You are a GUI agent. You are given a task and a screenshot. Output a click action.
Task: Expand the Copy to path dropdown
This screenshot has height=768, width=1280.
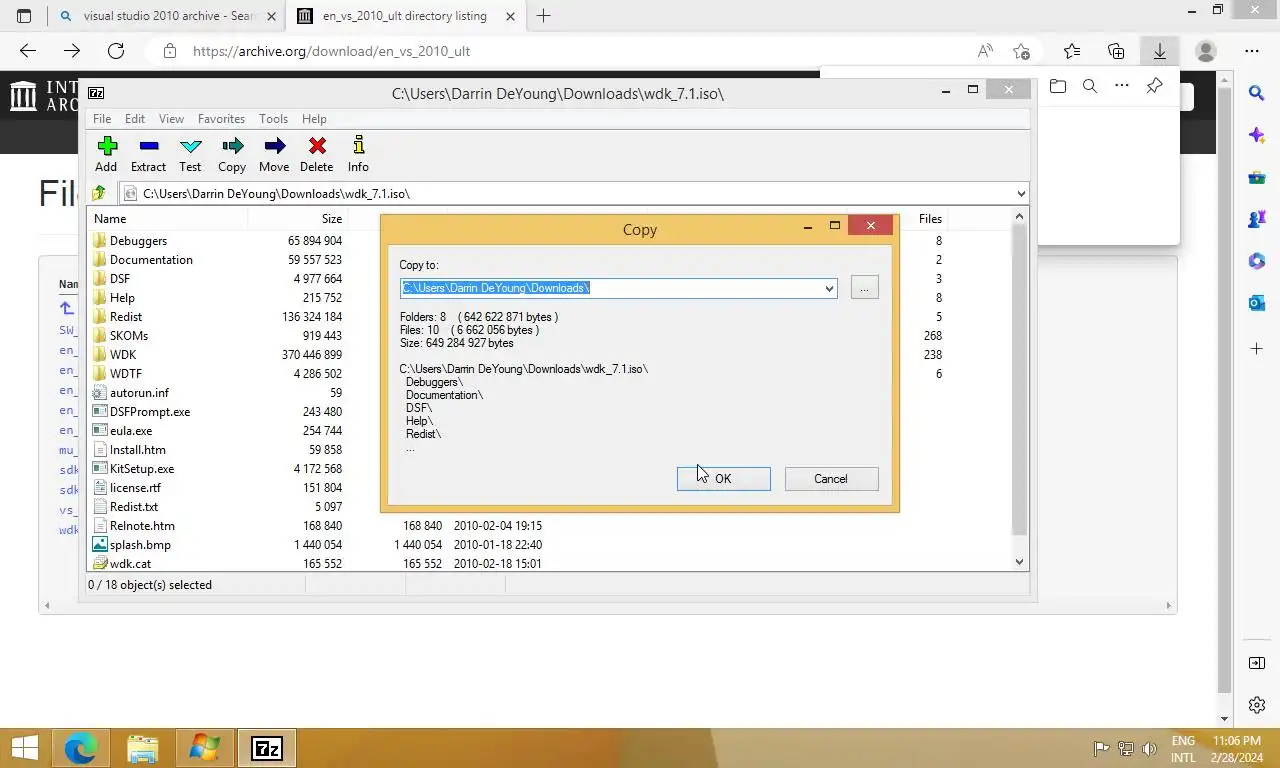click(828, 288)
